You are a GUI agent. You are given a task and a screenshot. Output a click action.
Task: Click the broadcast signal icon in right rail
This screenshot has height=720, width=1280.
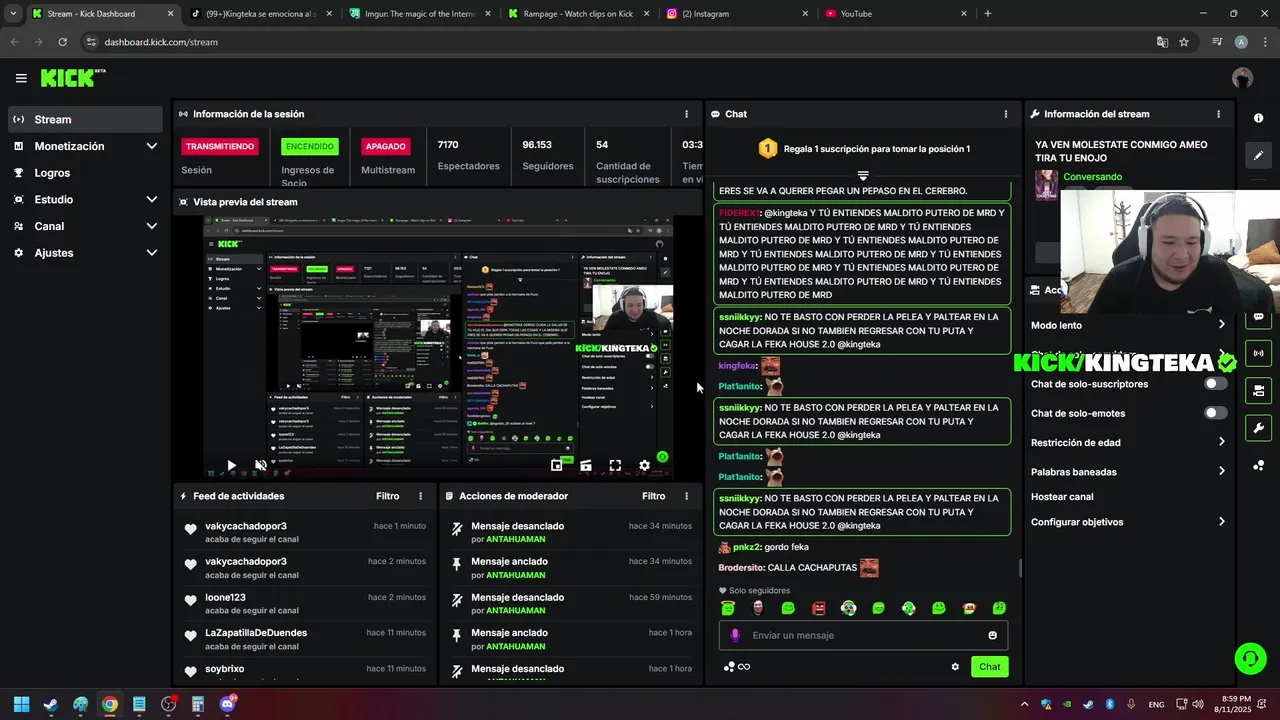click(1258, 353)
